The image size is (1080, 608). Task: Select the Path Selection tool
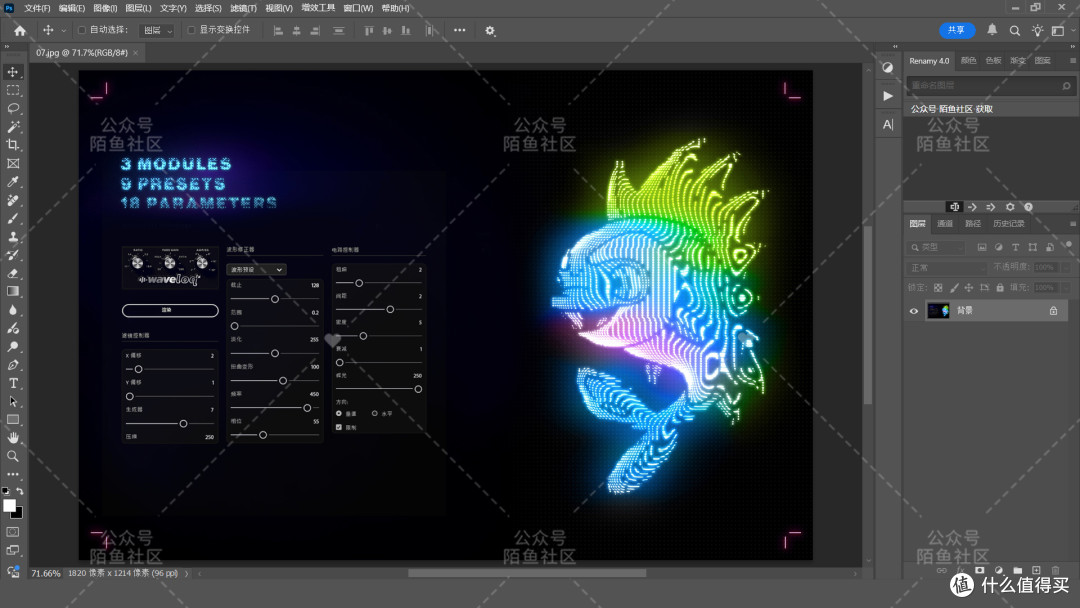[12, 401]
